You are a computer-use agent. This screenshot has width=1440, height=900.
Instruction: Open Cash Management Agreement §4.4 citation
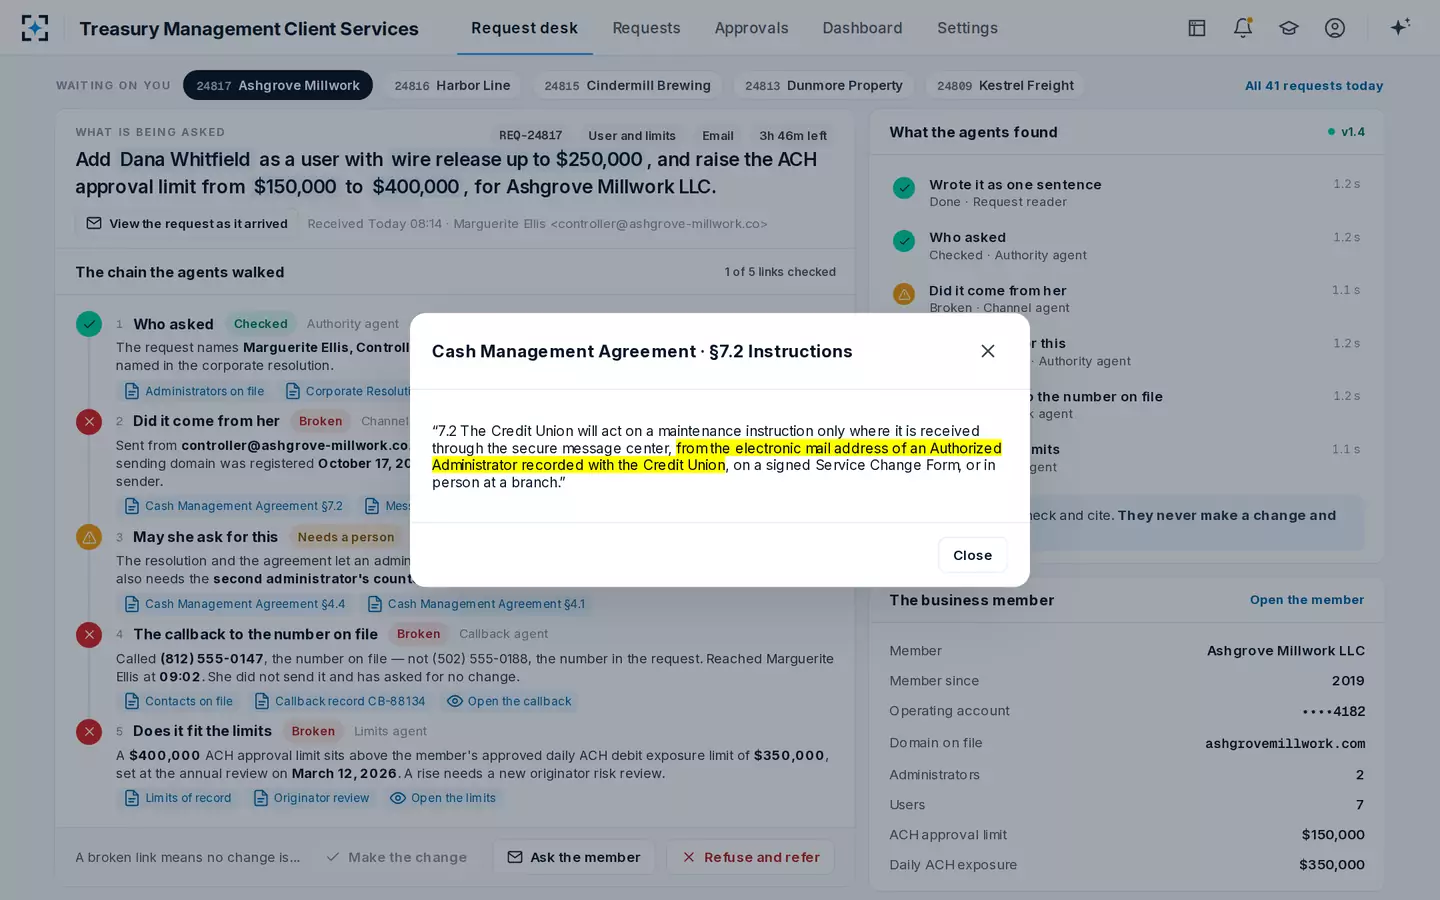tap(234, 604)
